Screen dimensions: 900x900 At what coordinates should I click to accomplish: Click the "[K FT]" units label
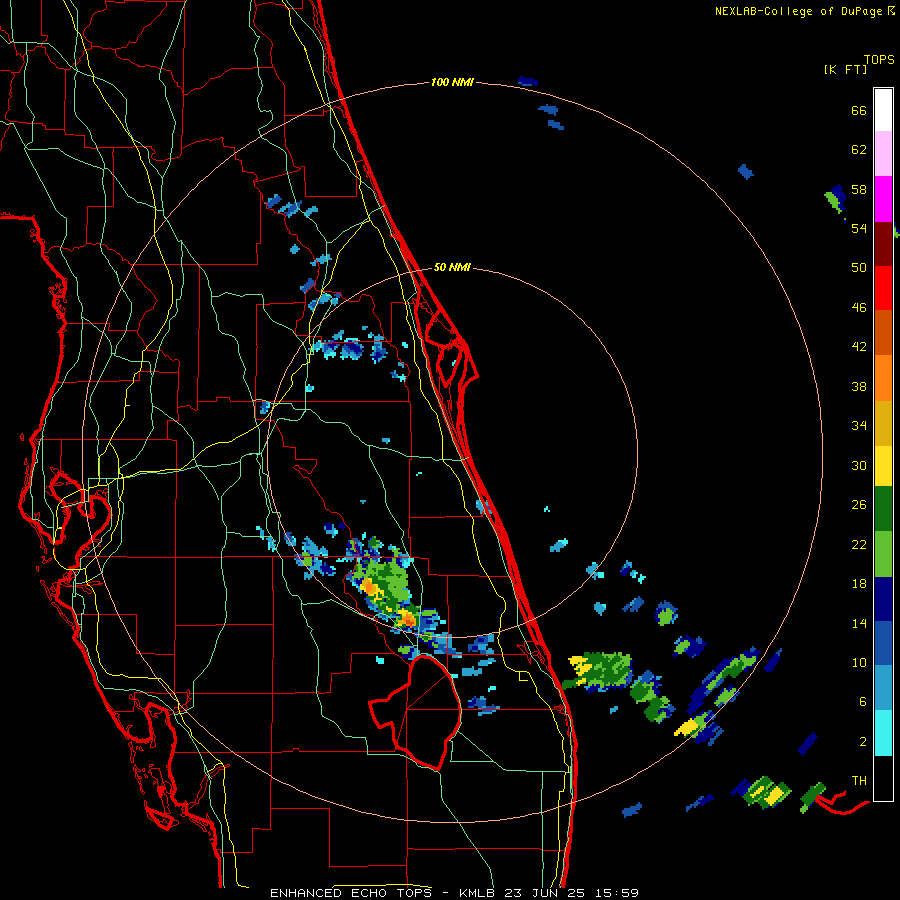[845, 69]
